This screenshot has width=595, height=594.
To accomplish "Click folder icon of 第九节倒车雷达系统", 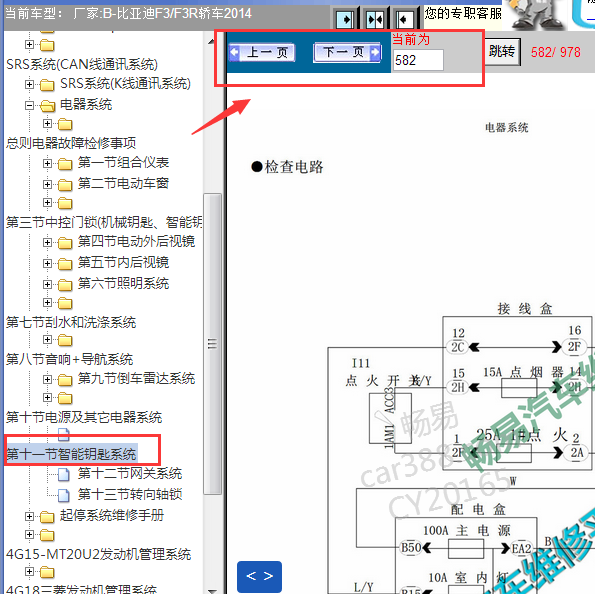I will click(x=65, y=380).
